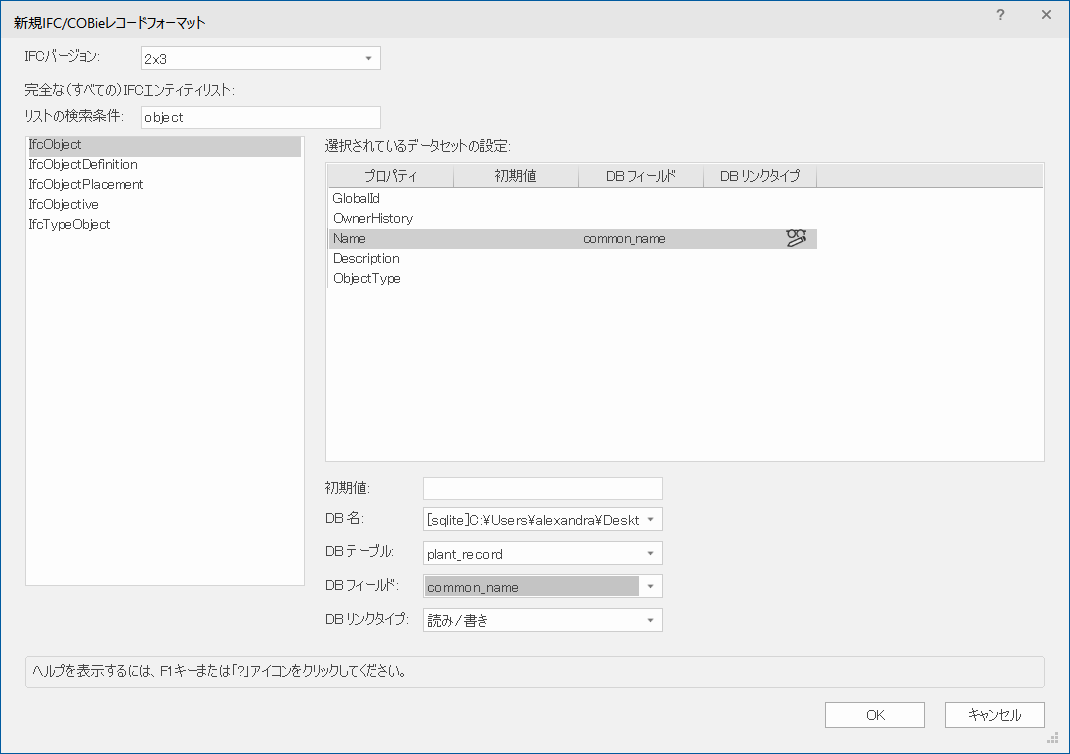The image size is (1070, 754).
Task: Choose IfcObjective from the entity list
Action: 64,205
